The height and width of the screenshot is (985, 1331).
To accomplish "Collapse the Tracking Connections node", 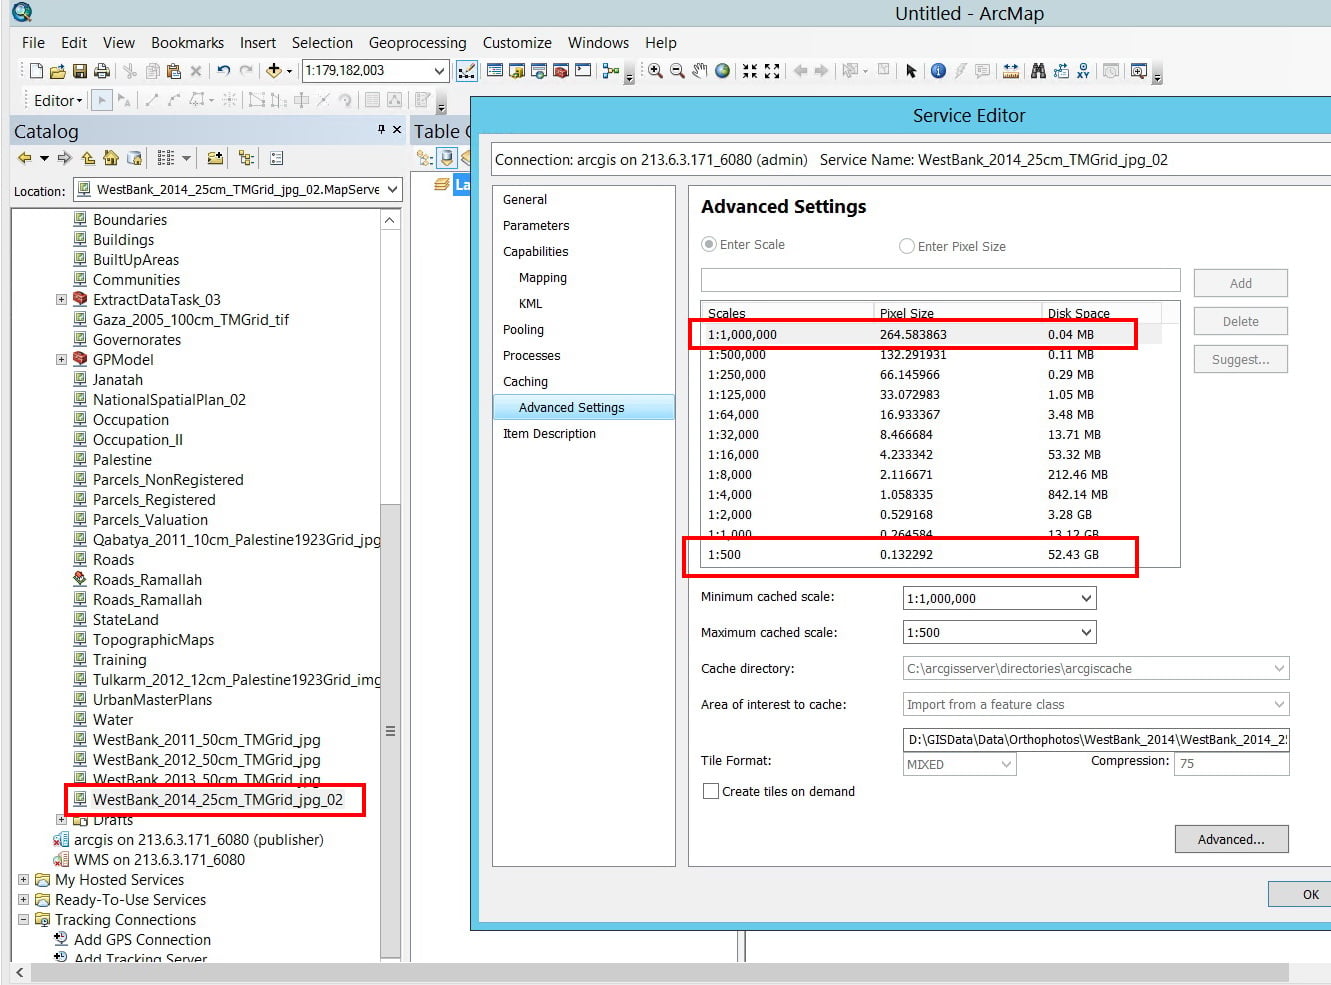I will (x=23, y=920).
